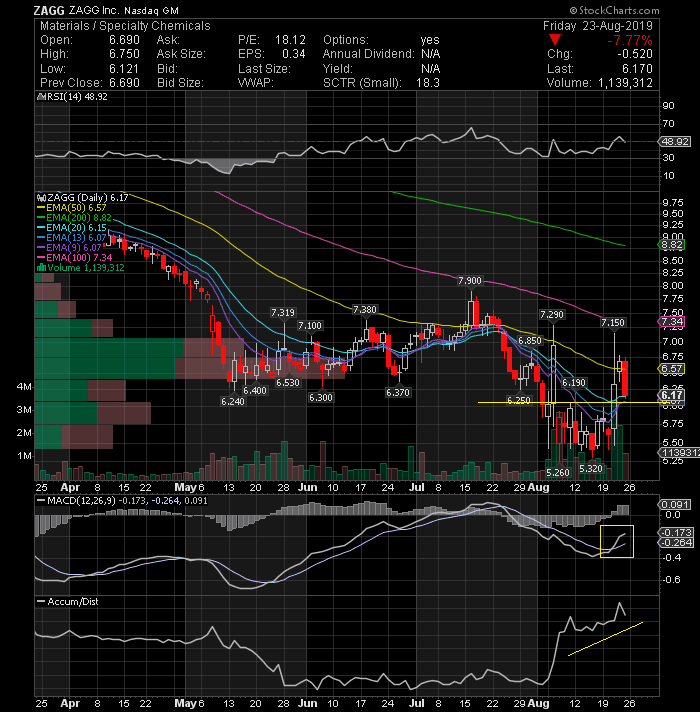
Task: Click the red down-triangle change indicator
Action: pyautogui.click(x=554, y=40)
